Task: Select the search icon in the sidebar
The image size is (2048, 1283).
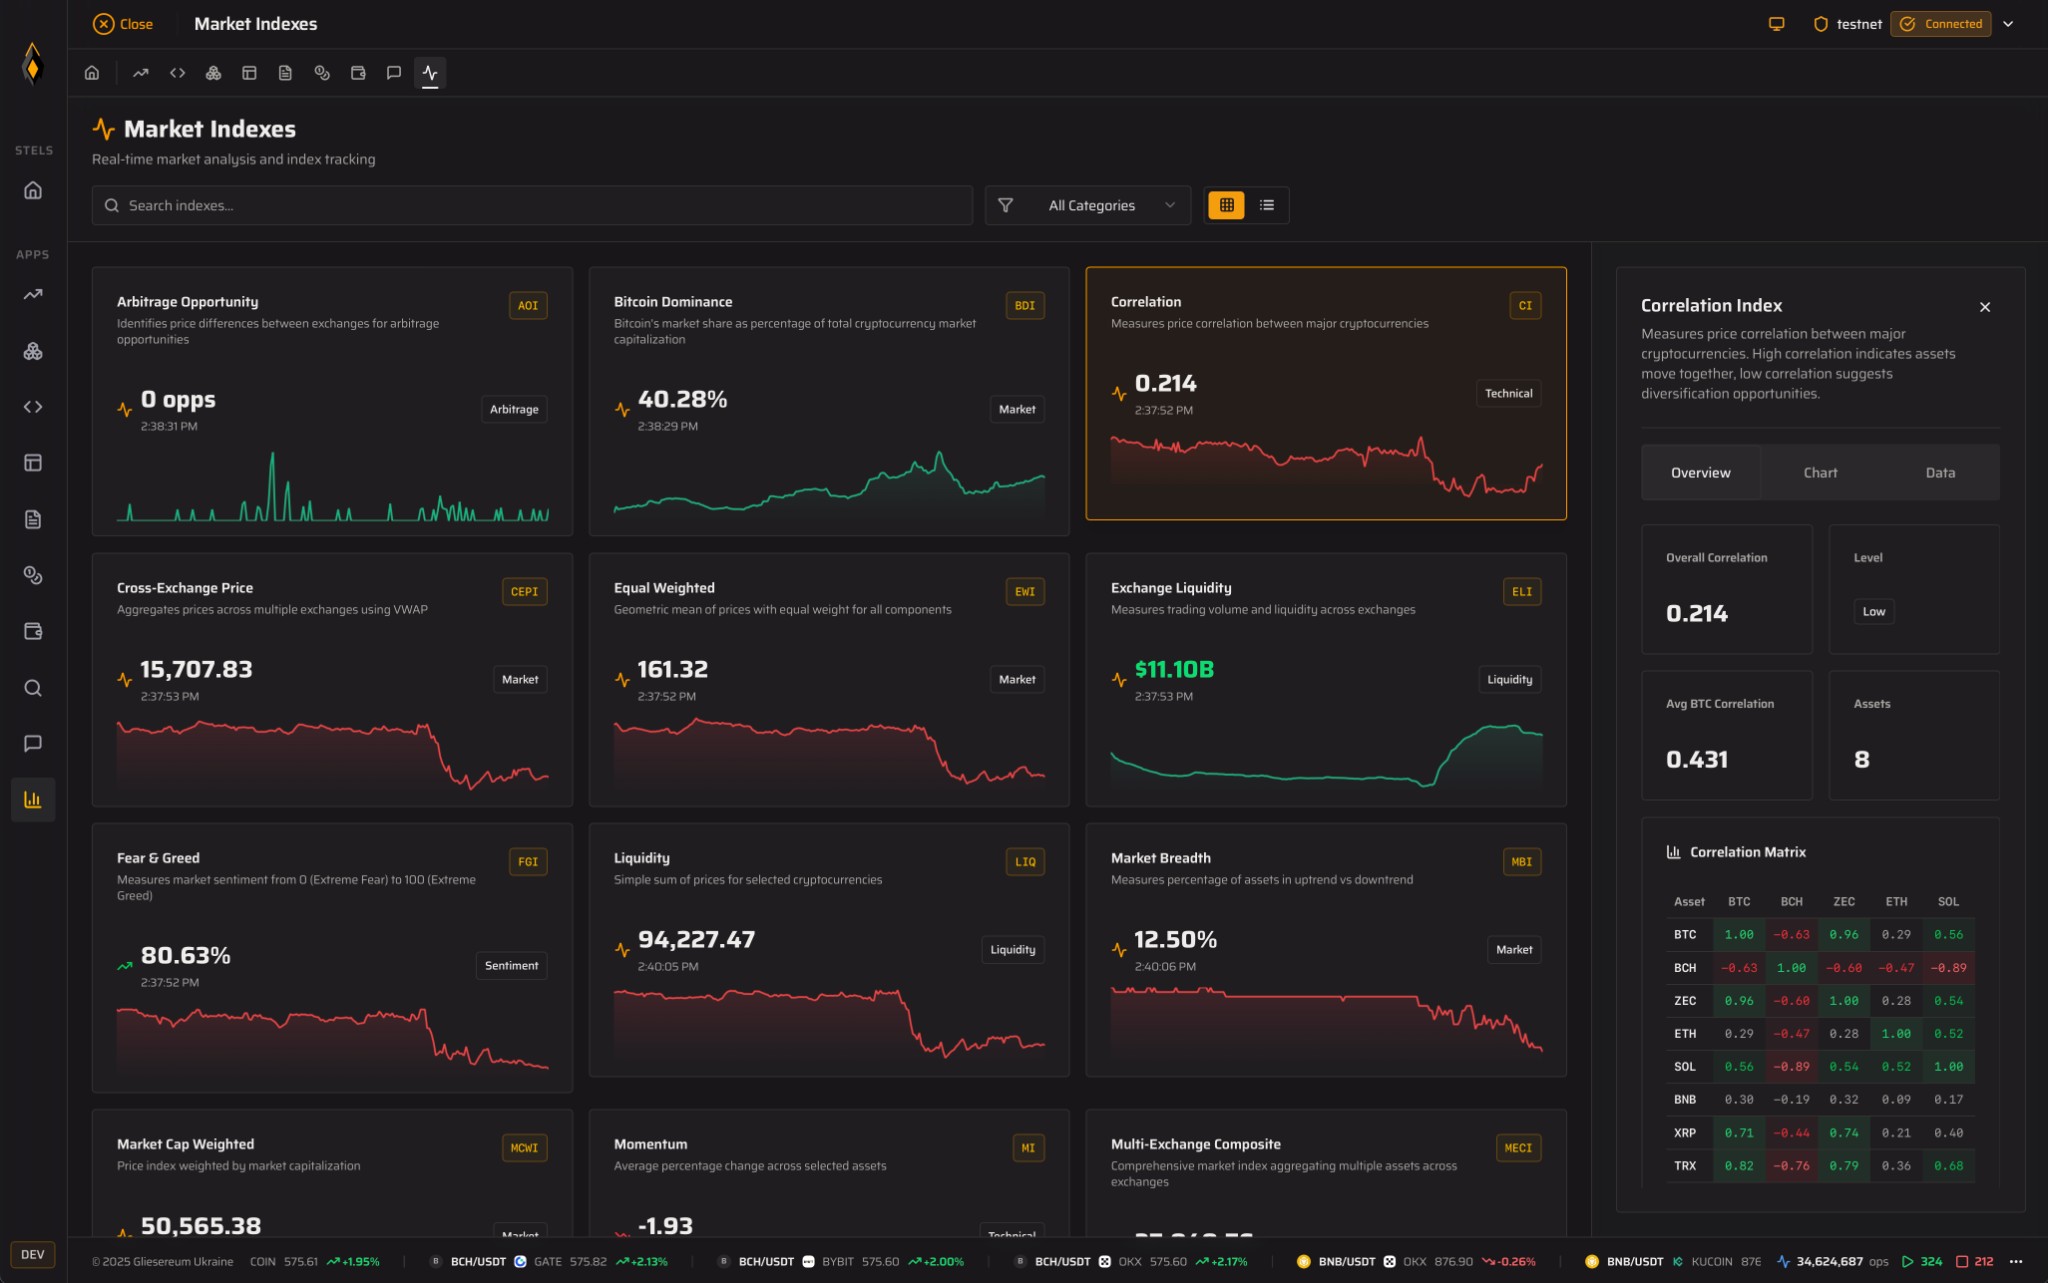Action: (33, 688)
